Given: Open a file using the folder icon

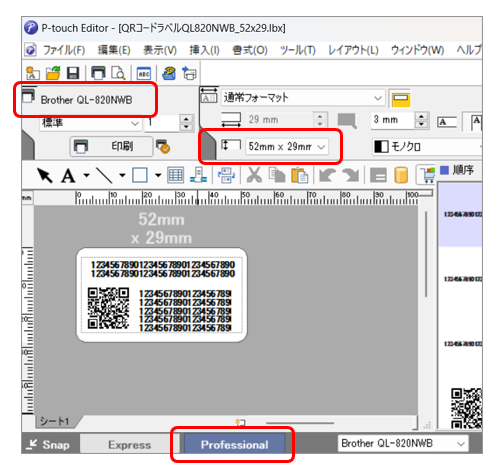Looking at the screenshot, I should [53, 73].
